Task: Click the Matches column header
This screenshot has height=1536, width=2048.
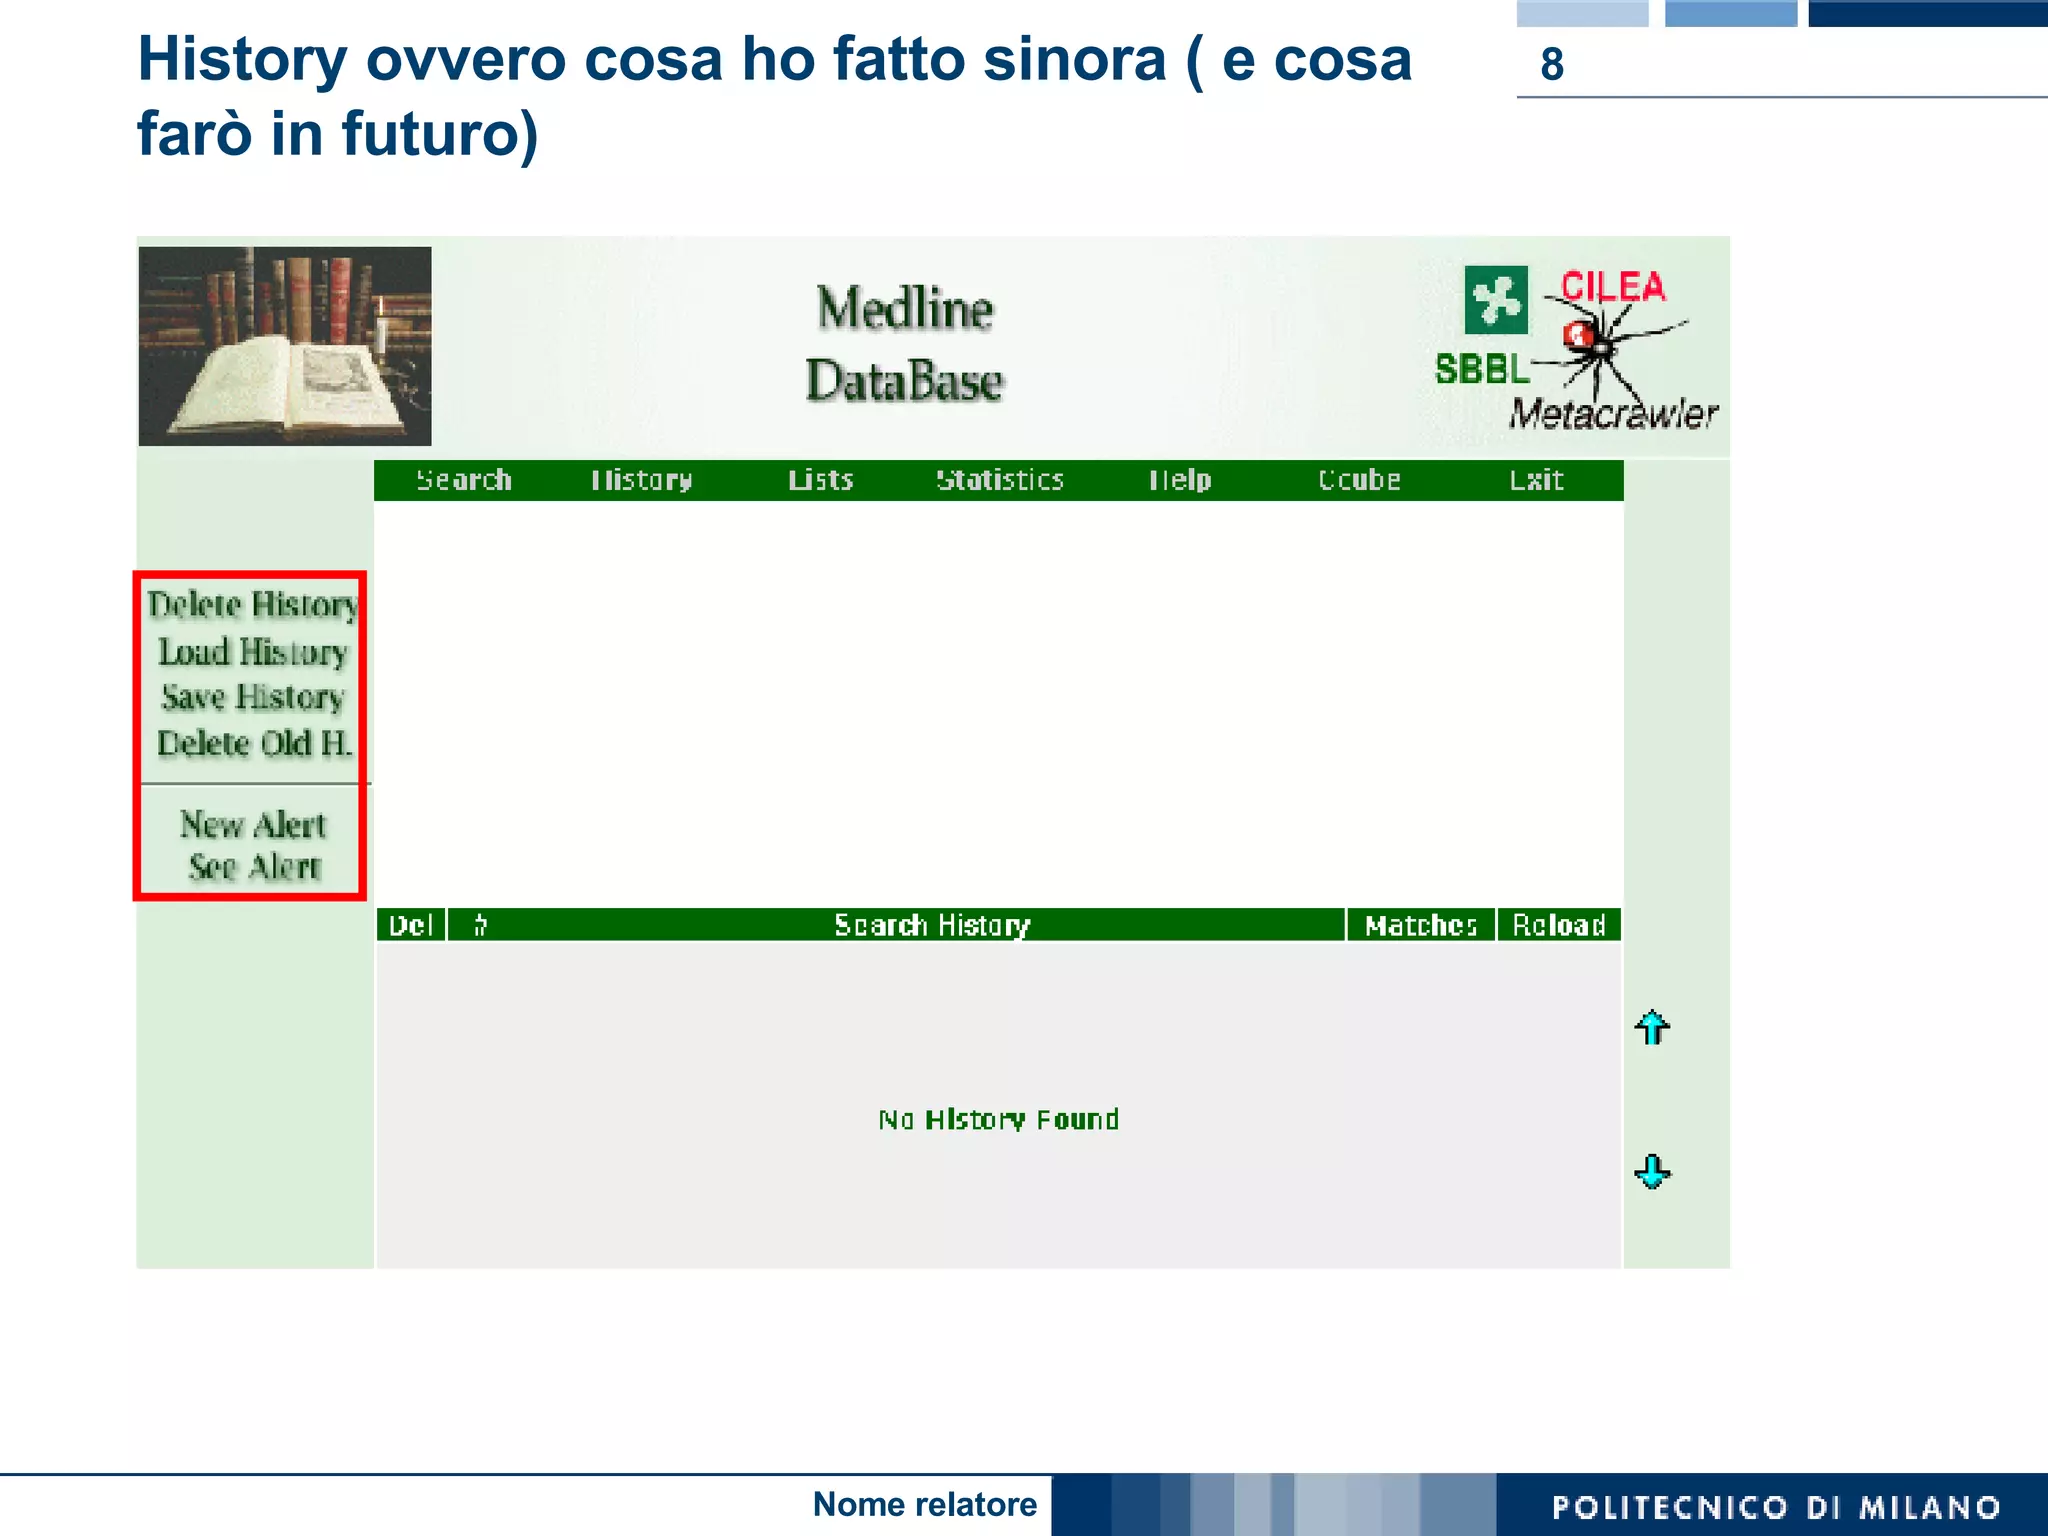Action: click(1421, 925)
